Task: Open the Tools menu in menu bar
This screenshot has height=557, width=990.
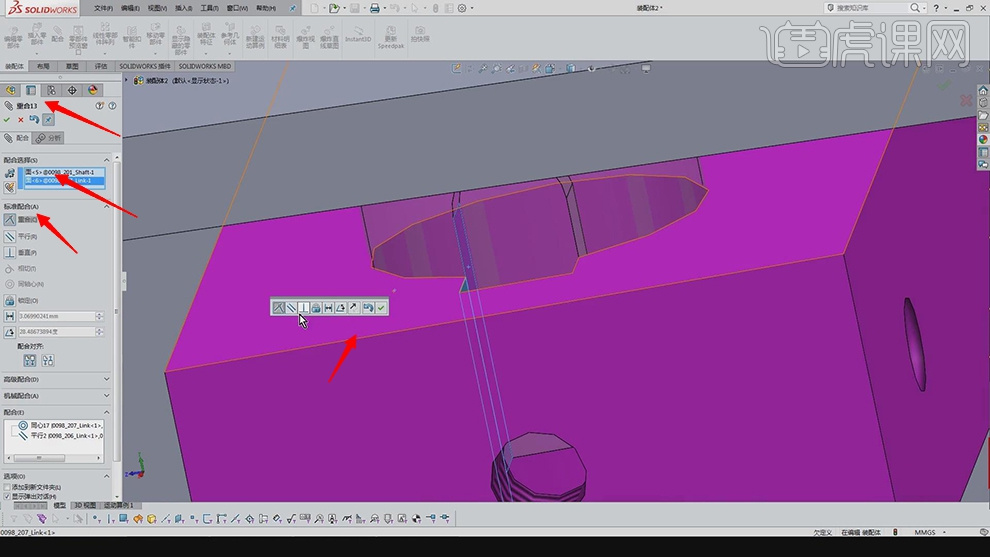Action: (209, 8)
